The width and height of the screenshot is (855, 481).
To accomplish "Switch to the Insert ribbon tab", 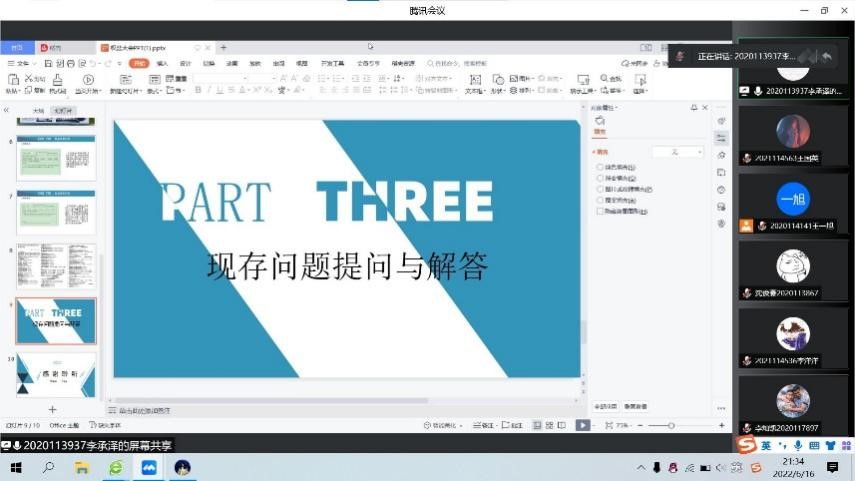I will 161,63.
